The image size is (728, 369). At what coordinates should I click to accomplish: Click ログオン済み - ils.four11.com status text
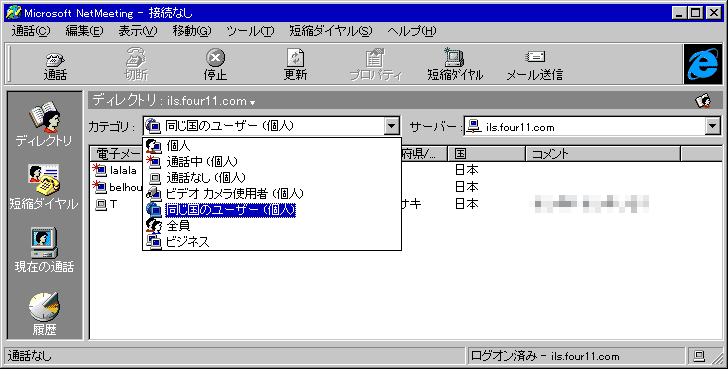(545, 356)
